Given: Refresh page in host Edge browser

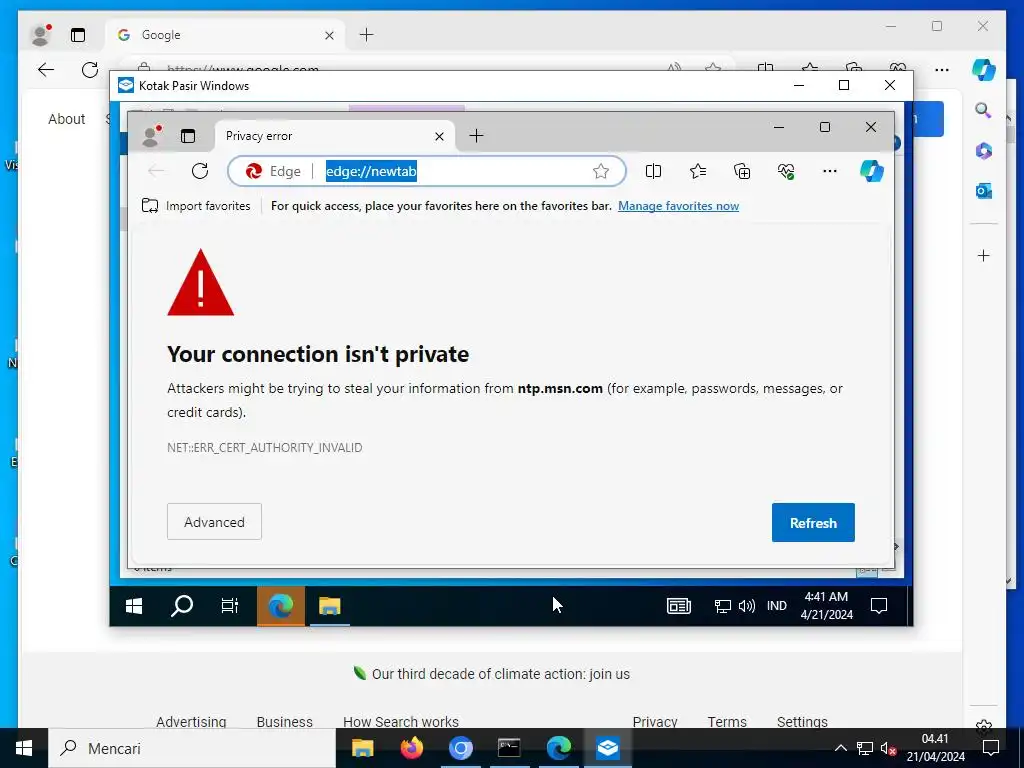Looking at the screenshot, I should coord(90,70).
